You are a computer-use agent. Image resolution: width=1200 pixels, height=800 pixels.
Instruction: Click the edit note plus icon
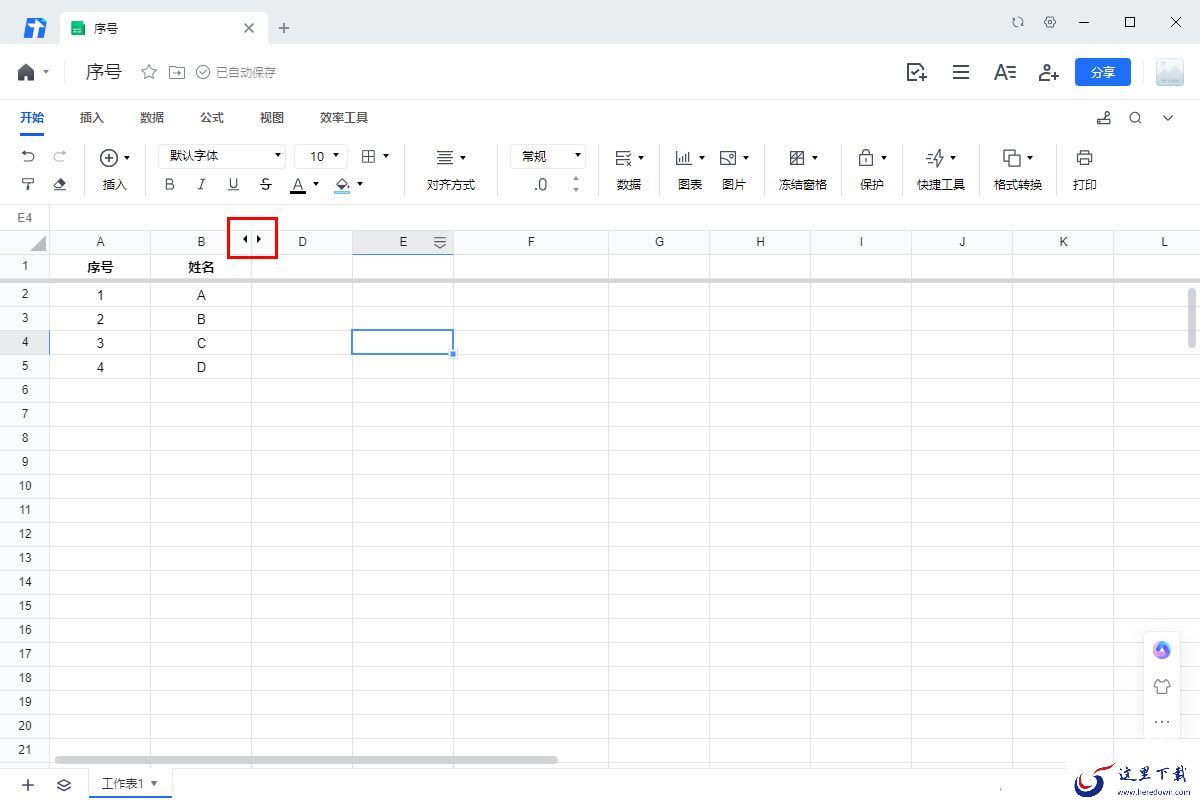coord(916,72)
